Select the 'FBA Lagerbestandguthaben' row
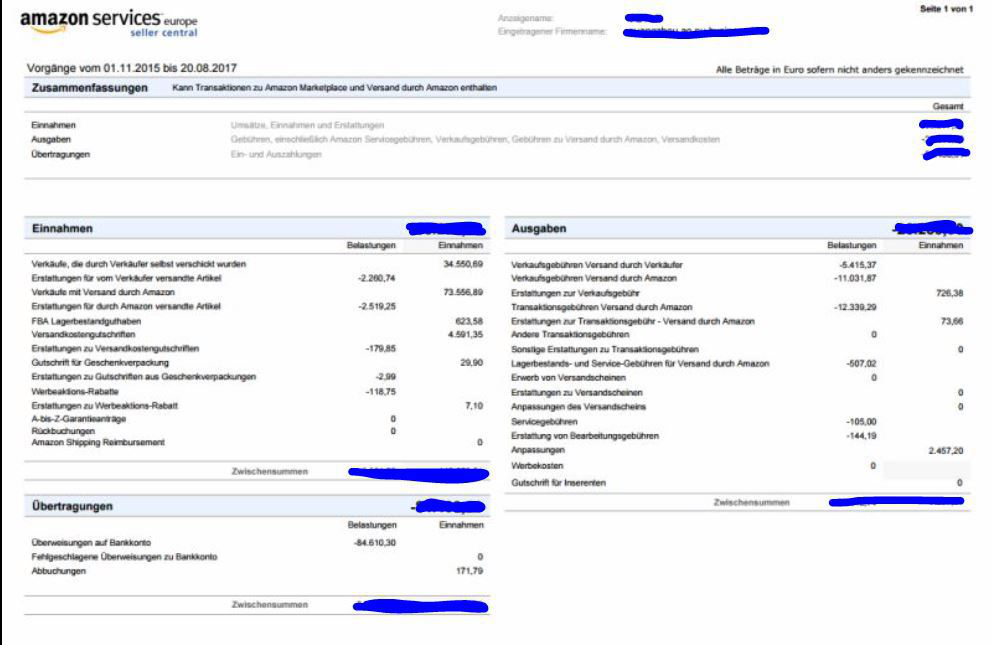The height and width of the screenshot is (645, 992). pos(90,320)
